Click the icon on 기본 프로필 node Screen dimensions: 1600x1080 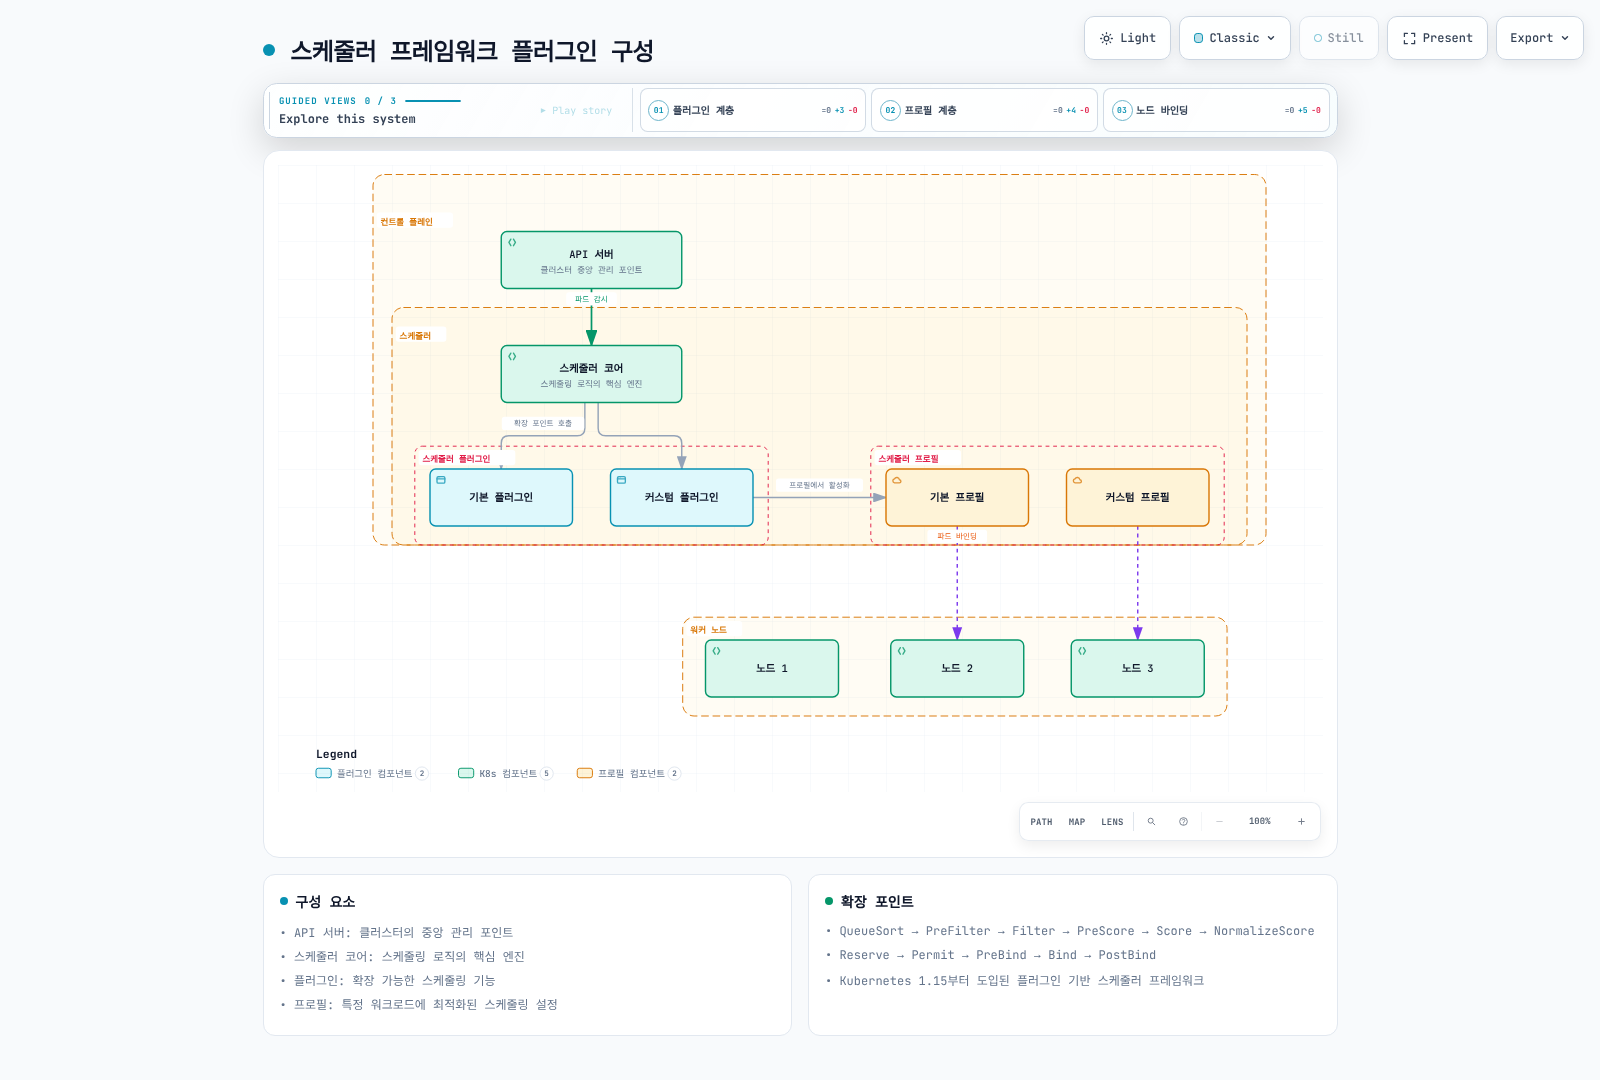(897, 480)
